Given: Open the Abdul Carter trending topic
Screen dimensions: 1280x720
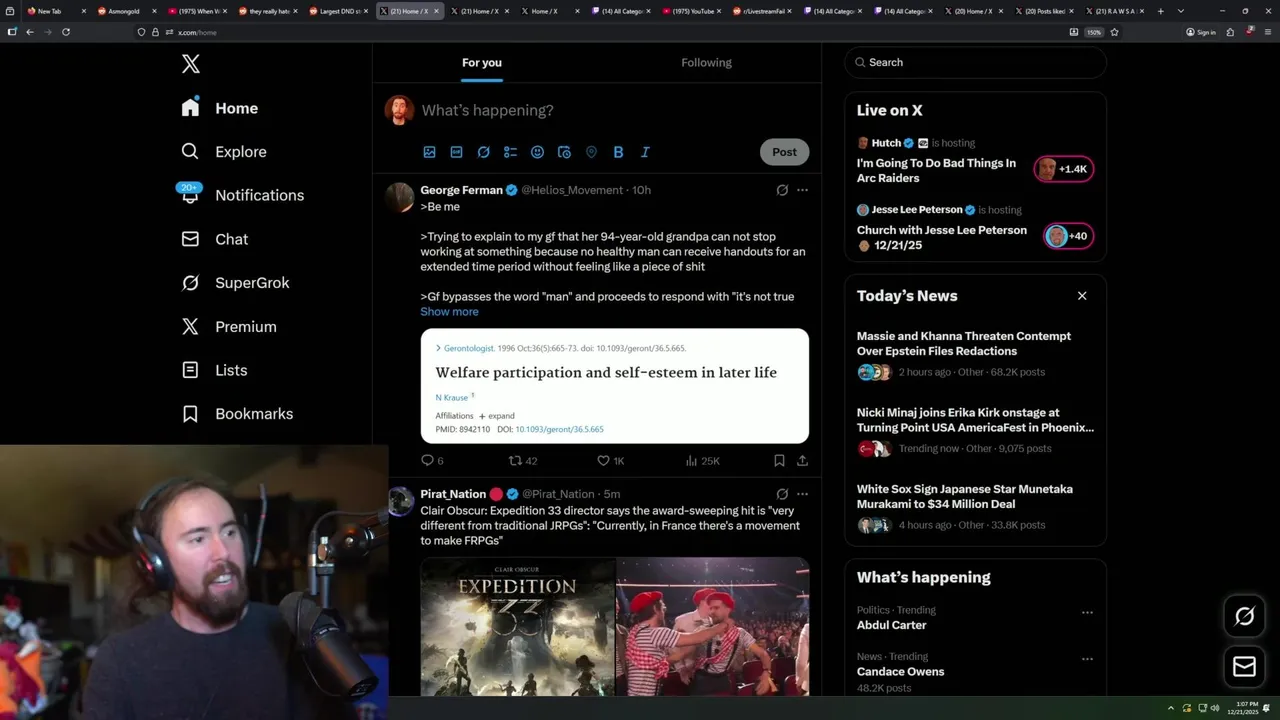Looking at the screenshot, I should [x=891, y=625].
